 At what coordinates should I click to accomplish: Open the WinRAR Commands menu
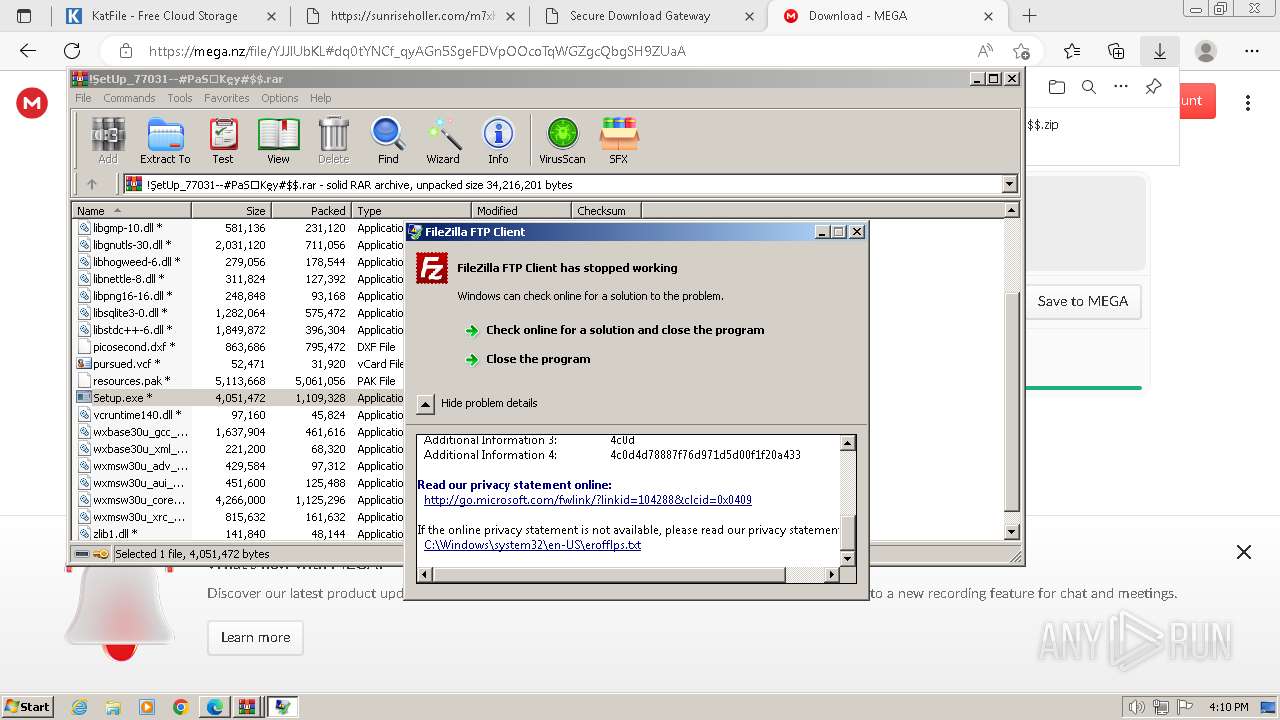[x=129, y=98]
